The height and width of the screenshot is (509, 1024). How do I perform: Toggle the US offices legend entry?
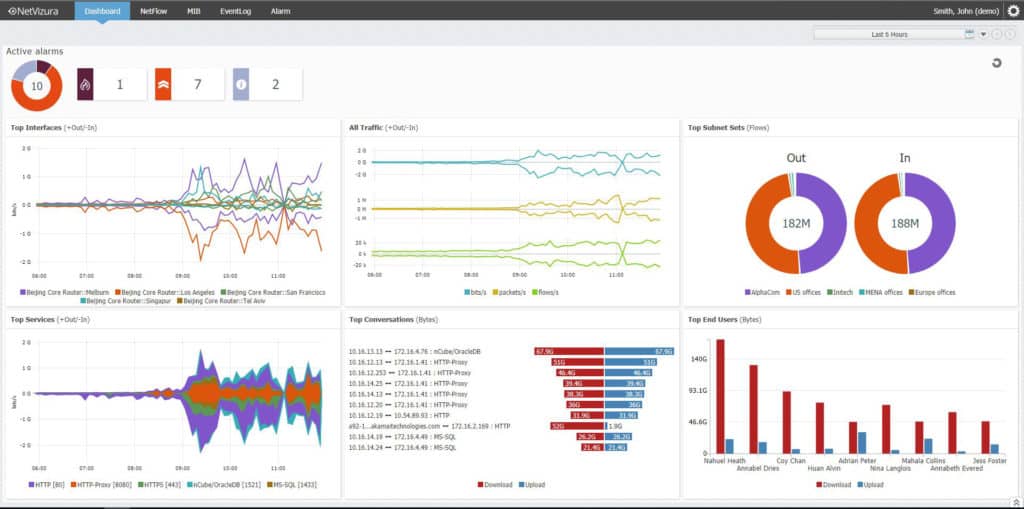(x=803, y=293)
